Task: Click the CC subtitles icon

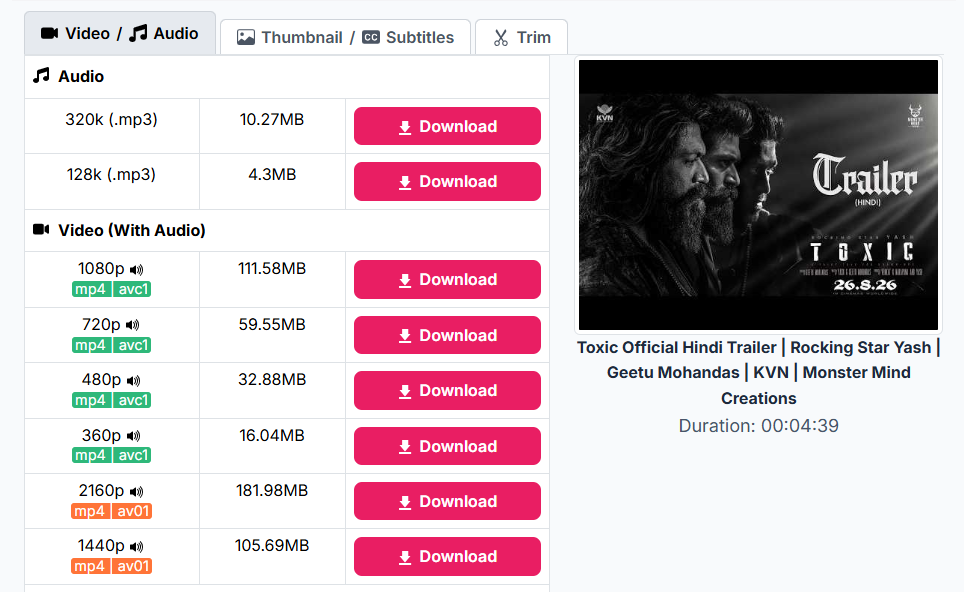Action: (x=371, y=37)
